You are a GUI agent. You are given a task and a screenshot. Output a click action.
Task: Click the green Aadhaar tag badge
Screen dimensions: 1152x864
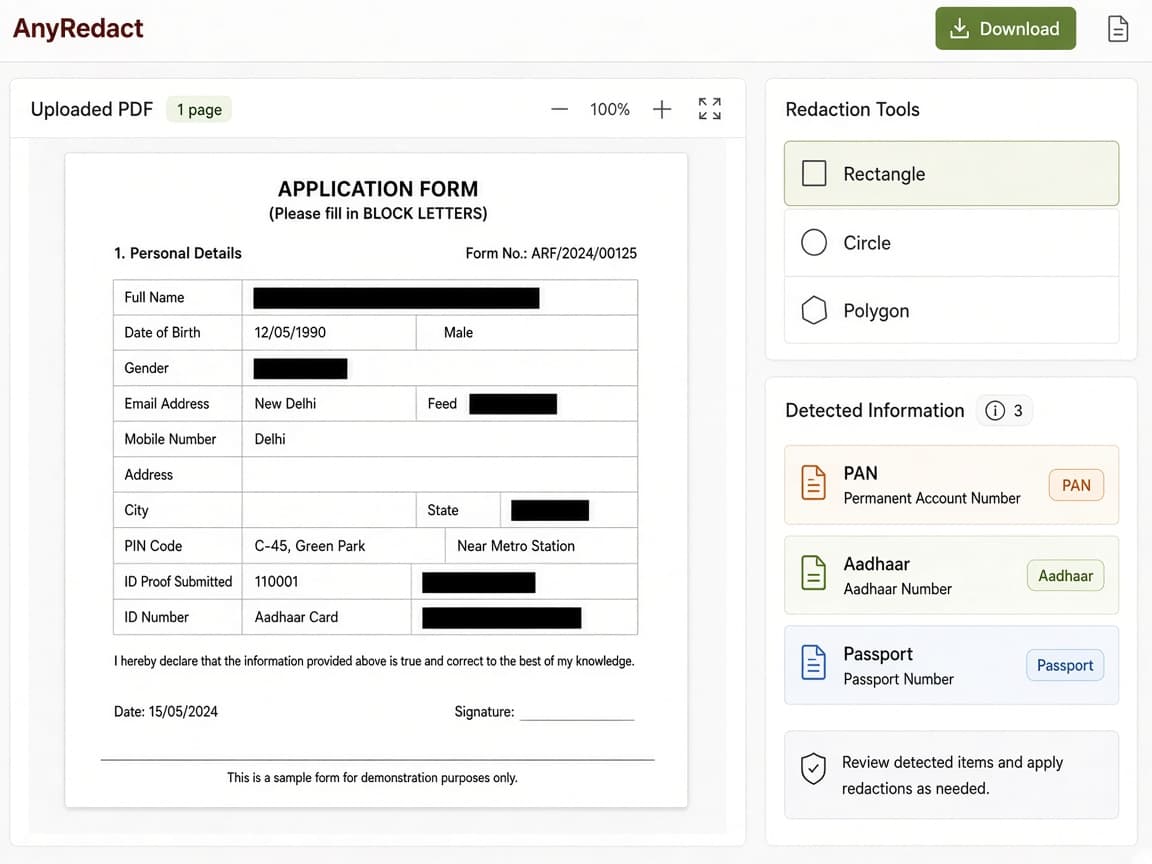click(x=1065, y=575)
